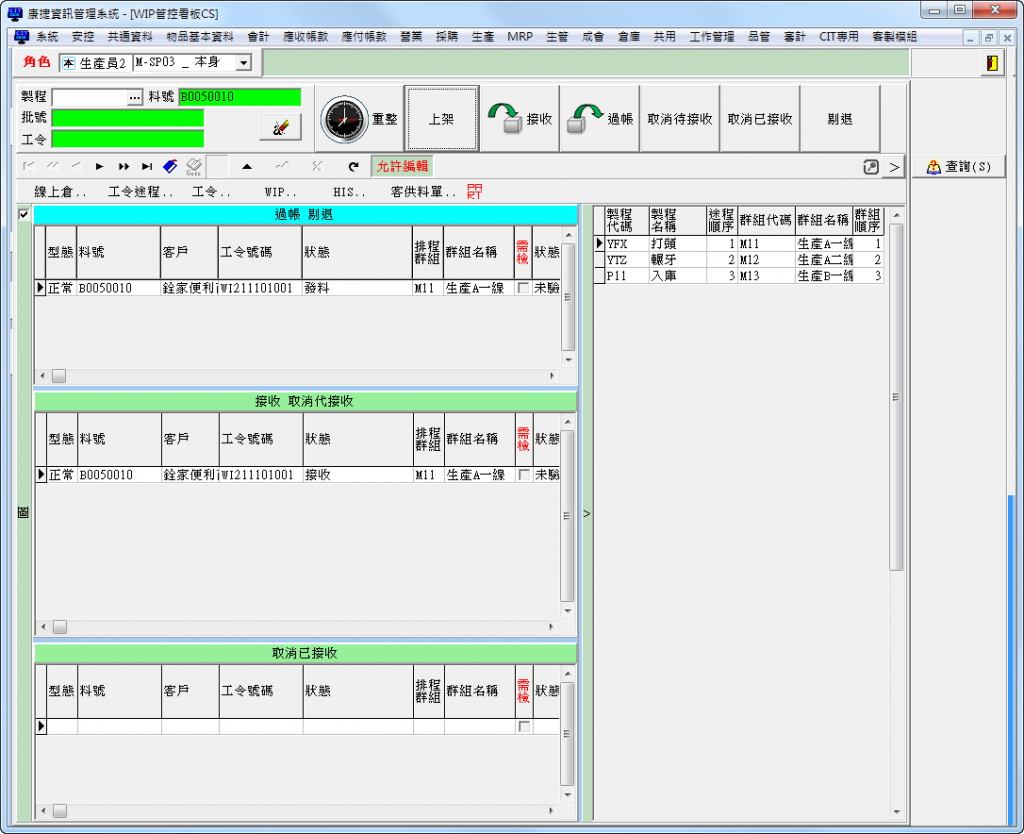Click the clear-fields eraser icon button
This screenshot has height=834, width=1024.
tap(280, 127)
